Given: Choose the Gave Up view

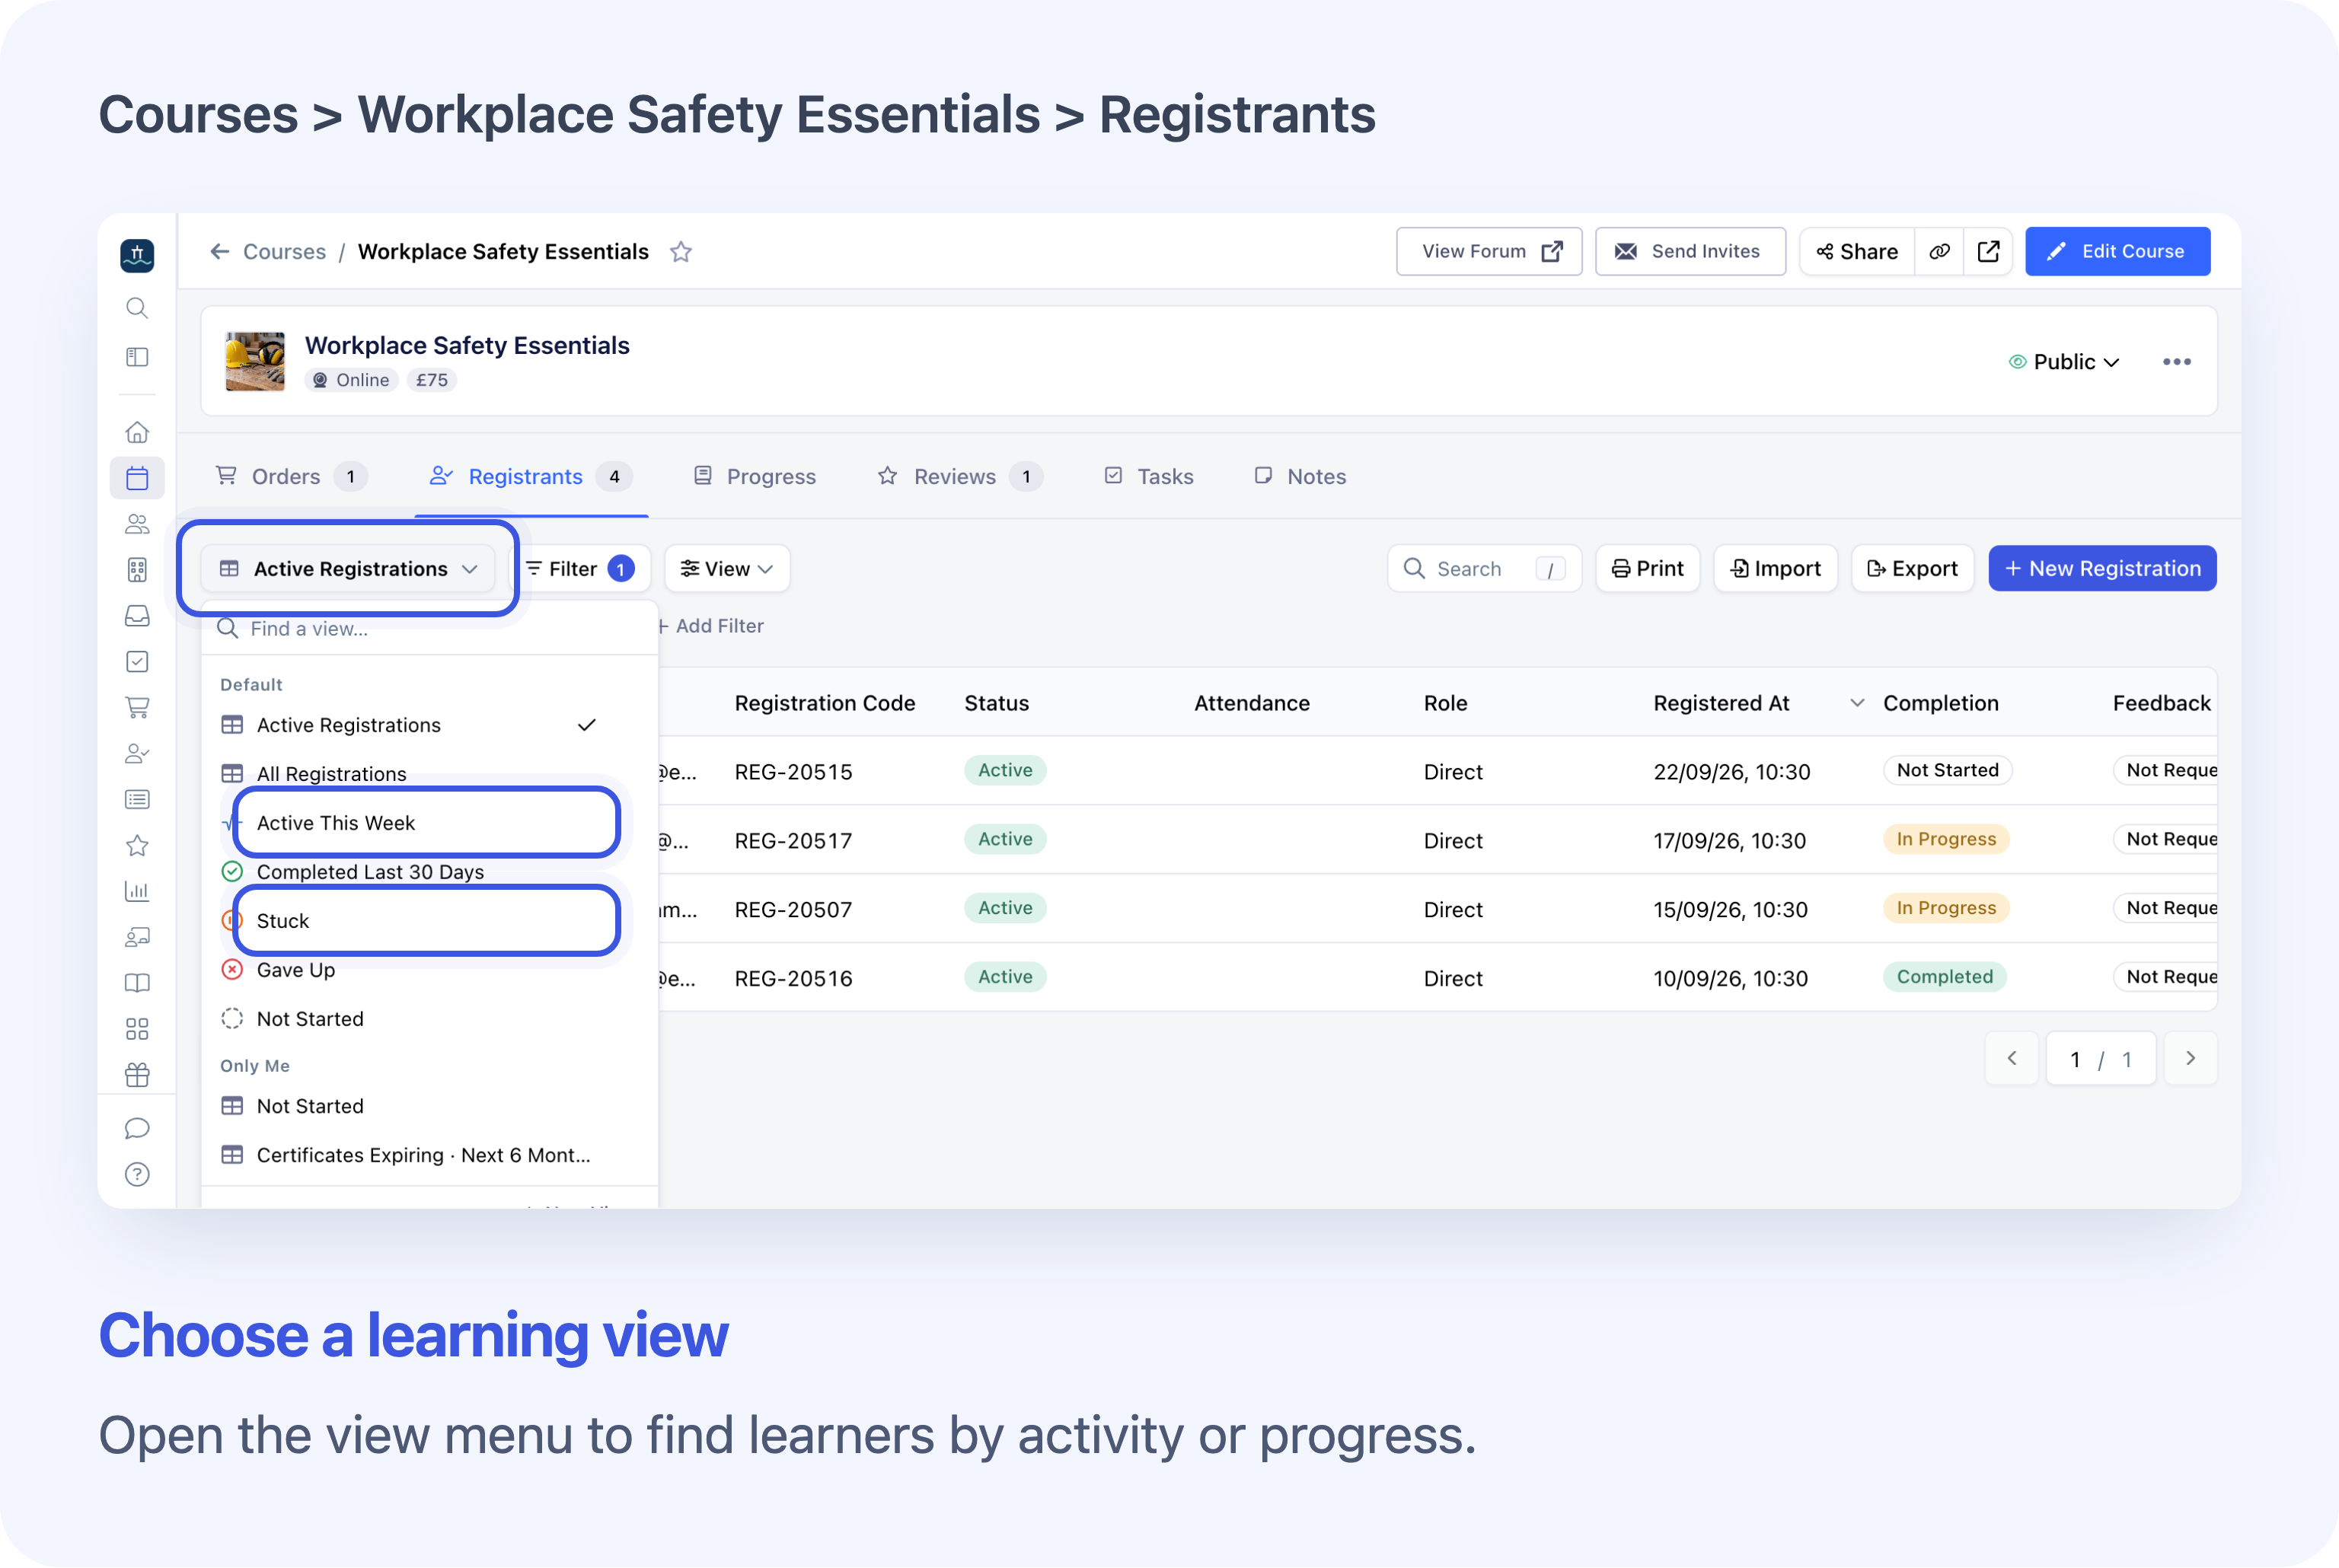Looking at the screenshot, I should click(x=429, y=970).
